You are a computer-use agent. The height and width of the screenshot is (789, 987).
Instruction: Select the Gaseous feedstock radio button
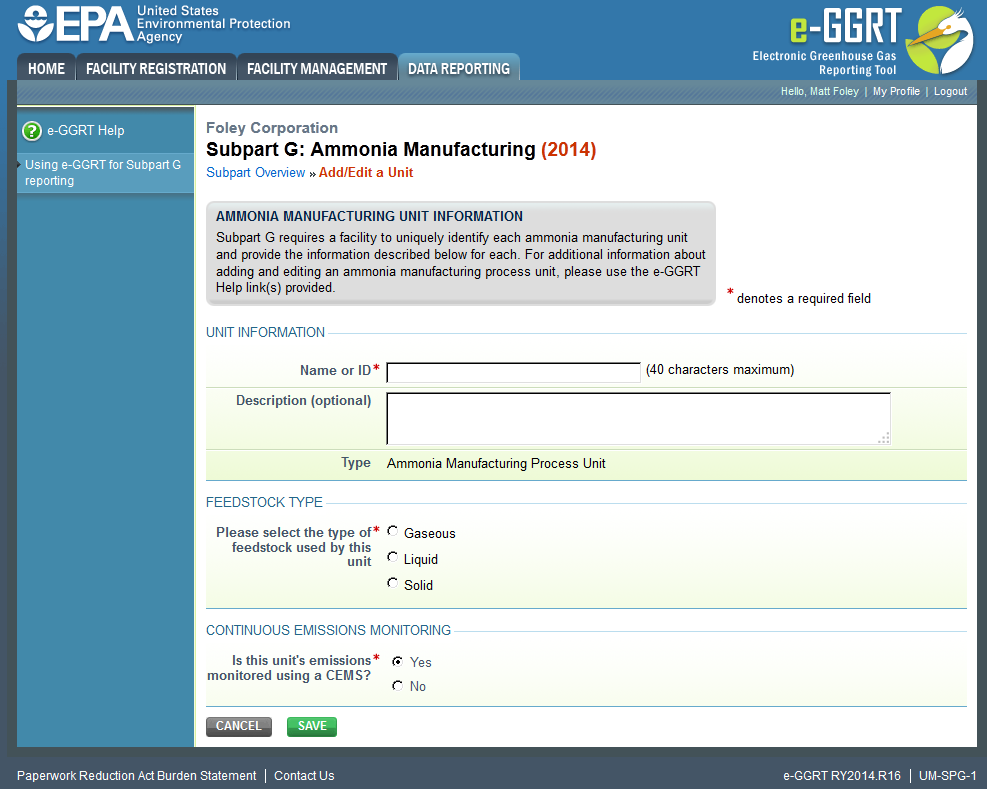pos(393,531)
